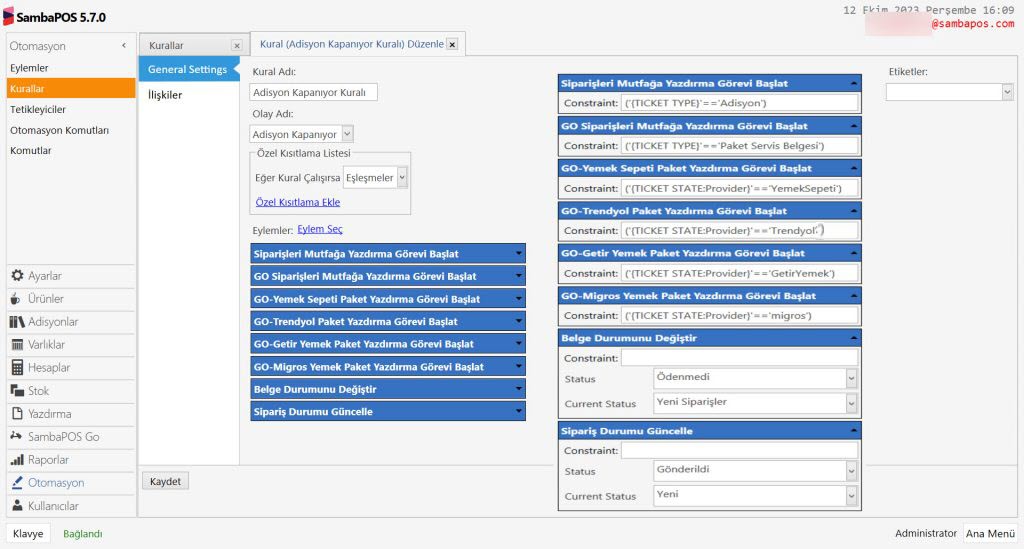The image size is (1024, 549).
Task: Select Kurallar in the sidebar
Action: point(71,89)
